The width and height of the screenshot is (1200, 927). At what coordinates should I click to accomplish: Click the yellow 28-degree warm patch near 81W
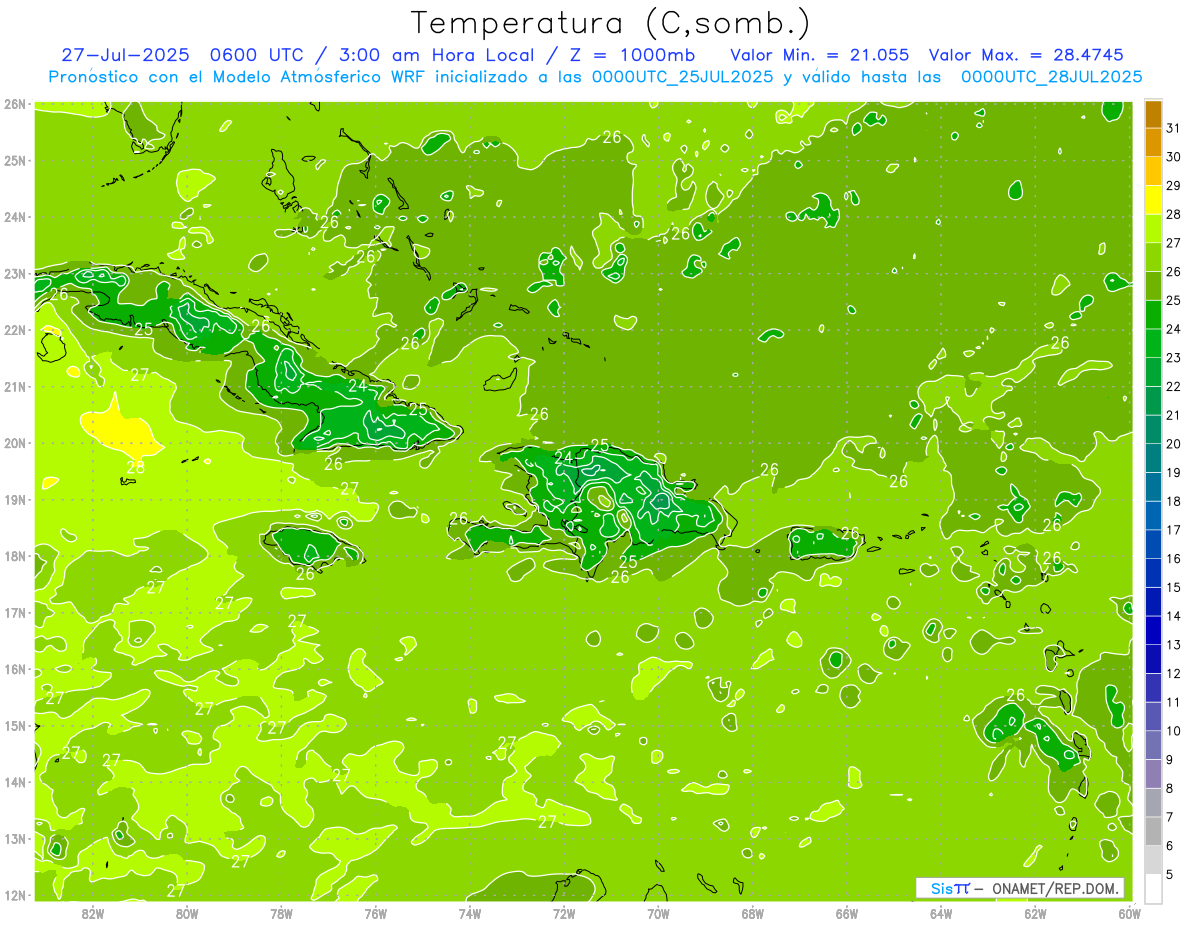click(x=120, y=430)
